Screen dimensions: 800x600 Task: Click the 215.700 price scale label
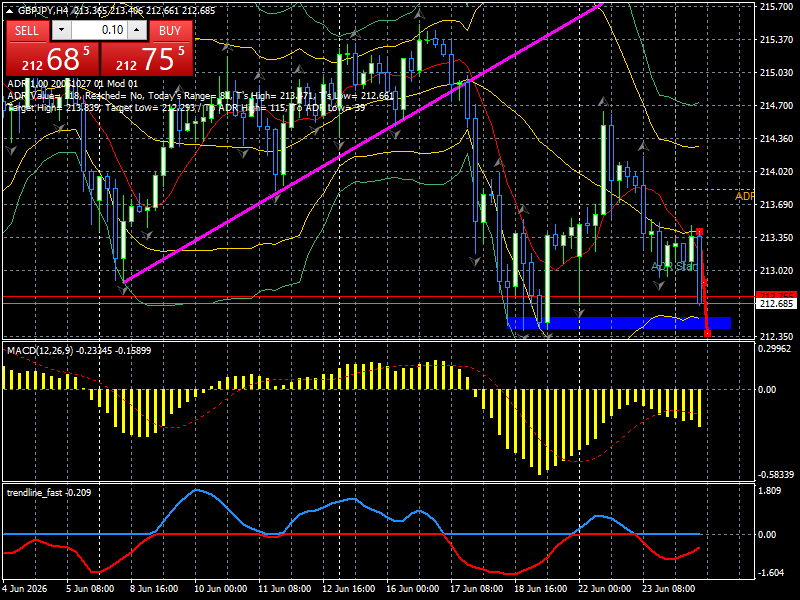[x=776, y=7]
